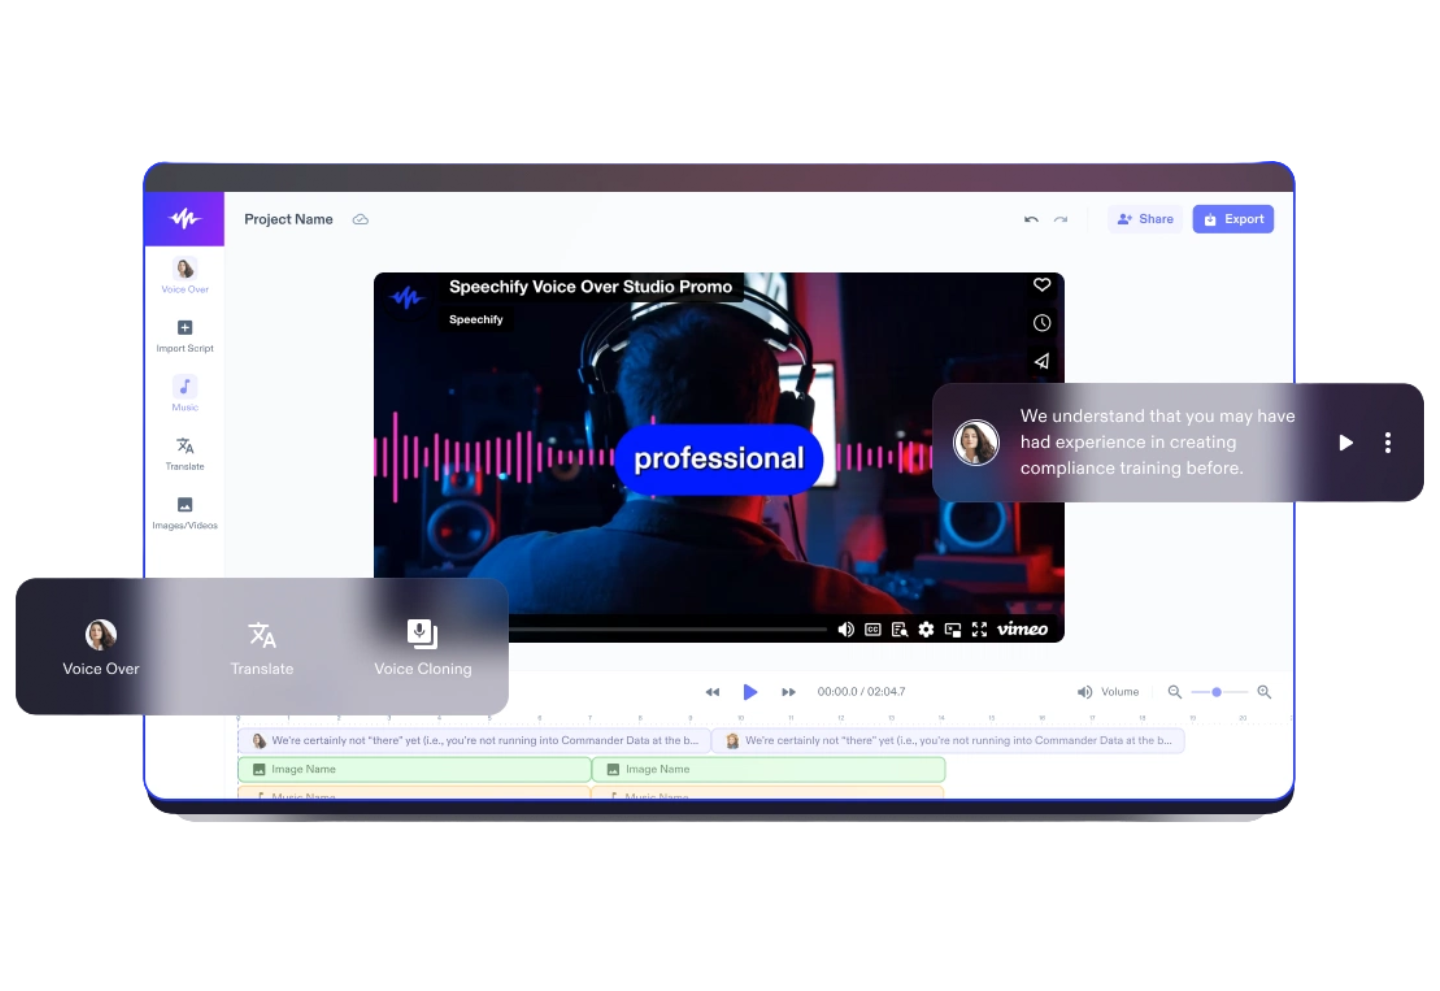Enable picture-in-picture in video player
The image size is (1440, 991).
(953, 629)
